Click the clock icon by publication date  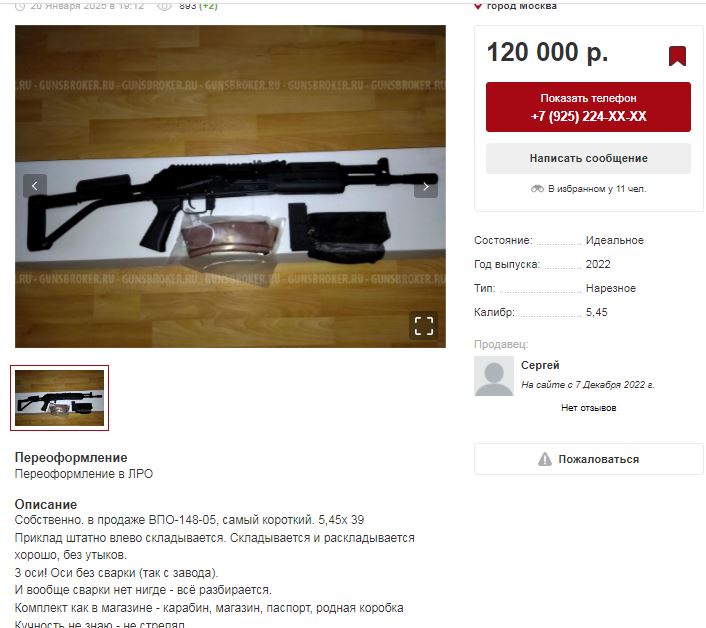(20, 6)
